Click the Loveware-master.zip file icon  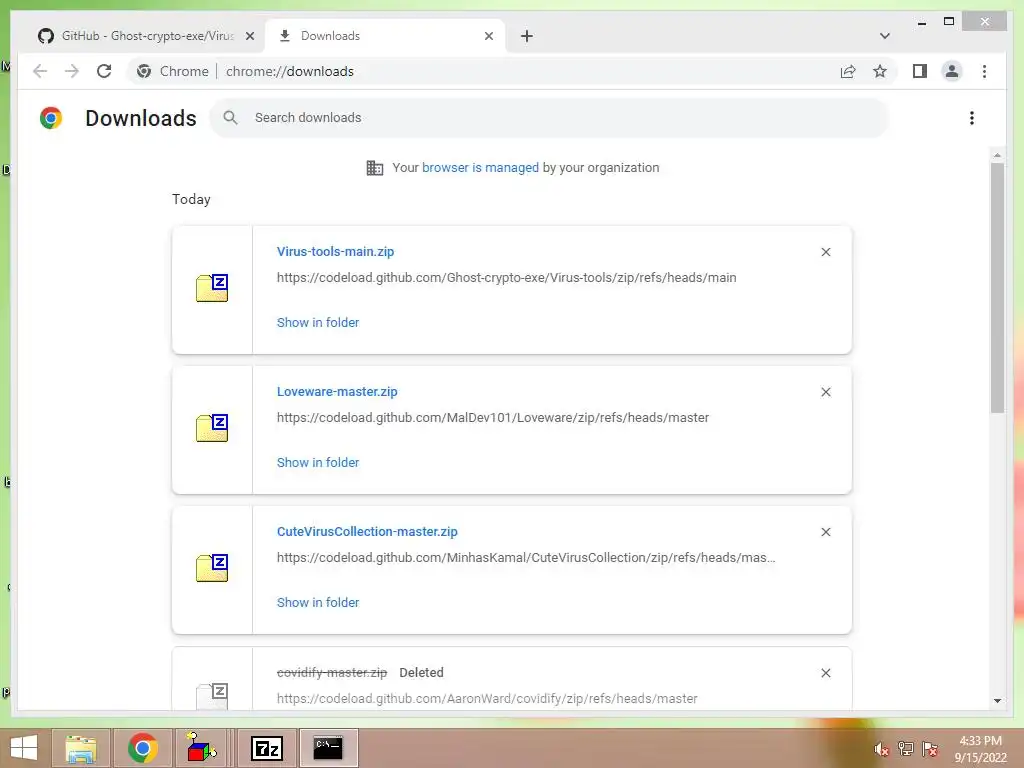click(x=212, y=428)
